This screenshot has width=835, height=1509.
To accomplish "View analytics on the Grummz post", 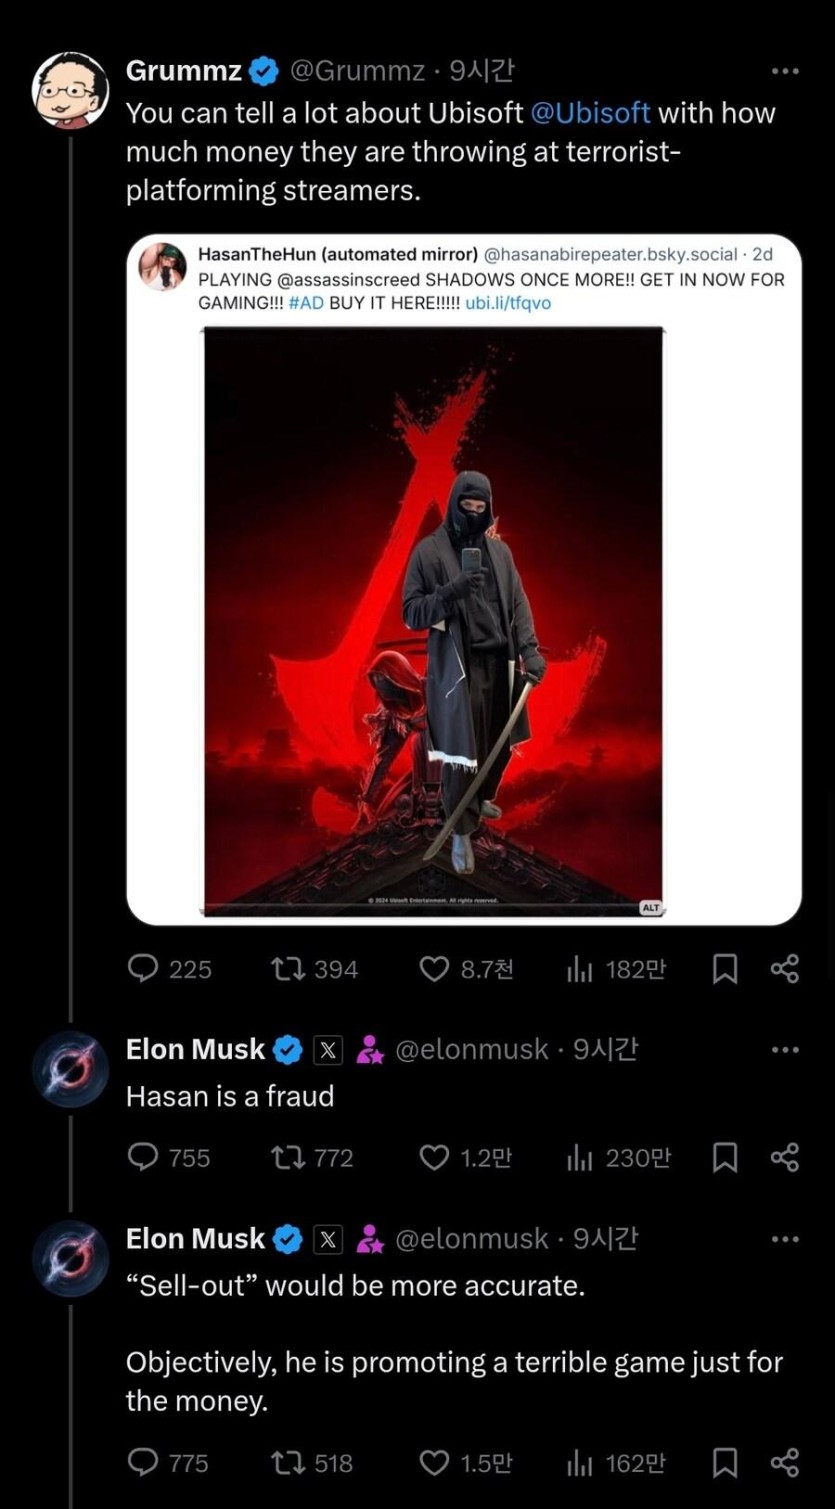I will [x=581, y=968].
